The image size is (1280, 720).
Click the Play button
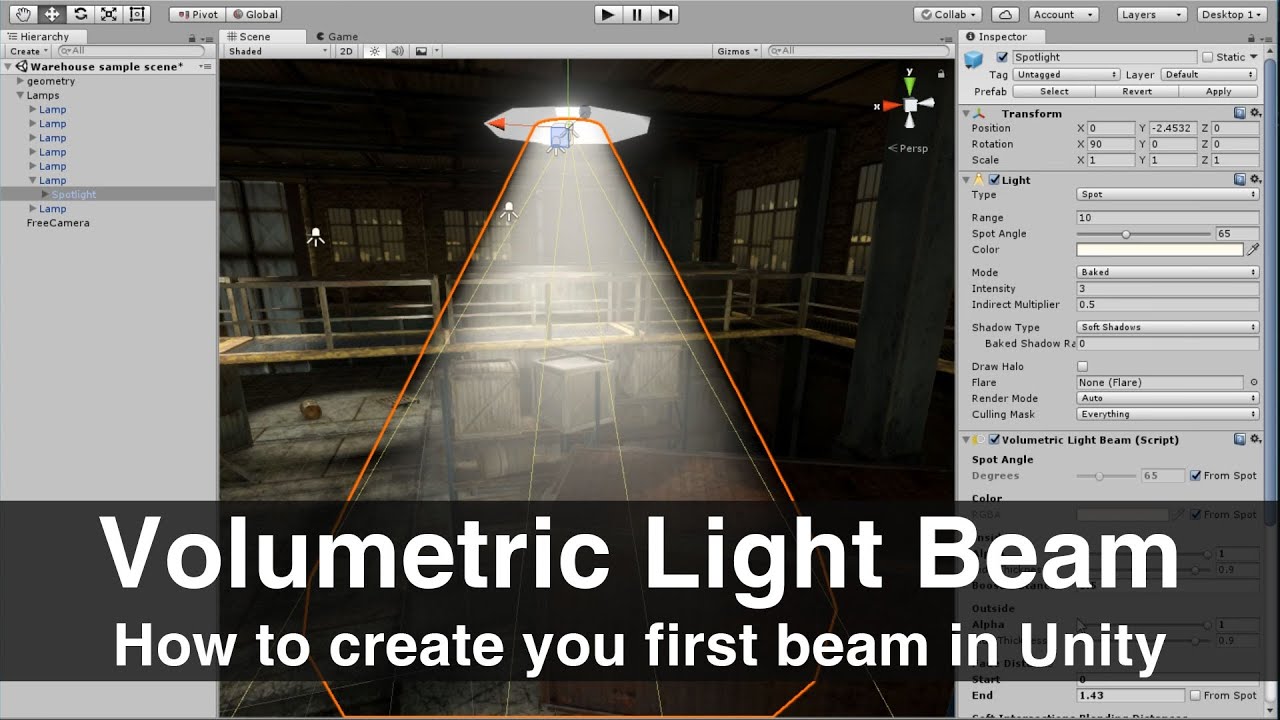tap(608, 14)
